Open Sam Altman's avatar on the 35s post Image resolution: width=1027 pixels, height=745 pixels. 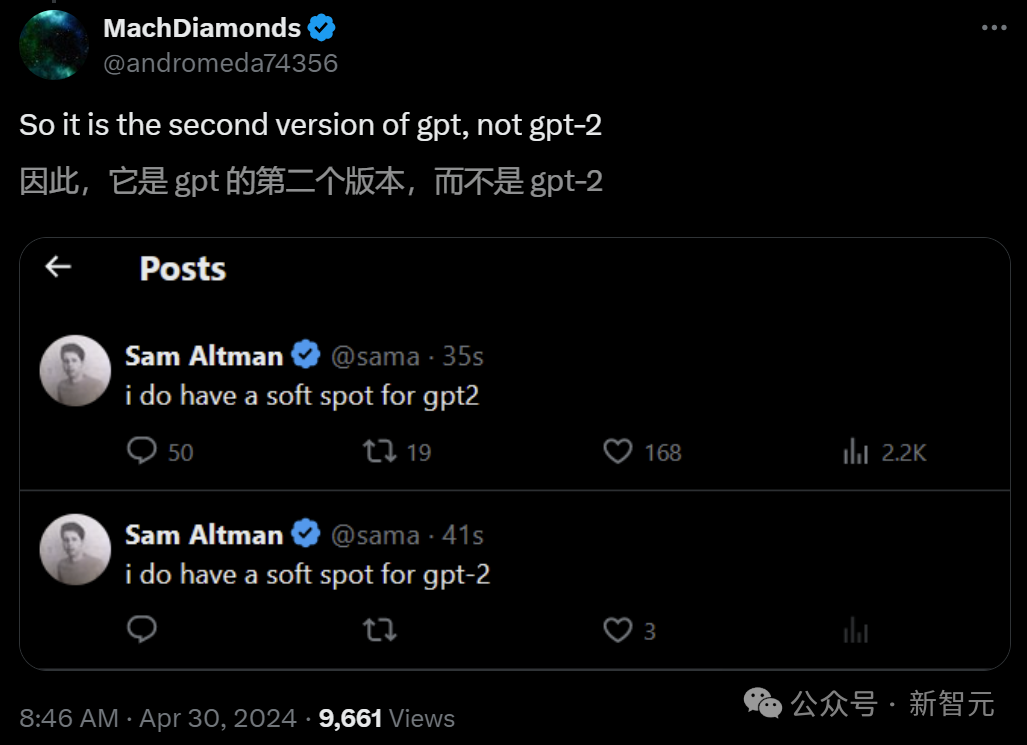point(75,370)
